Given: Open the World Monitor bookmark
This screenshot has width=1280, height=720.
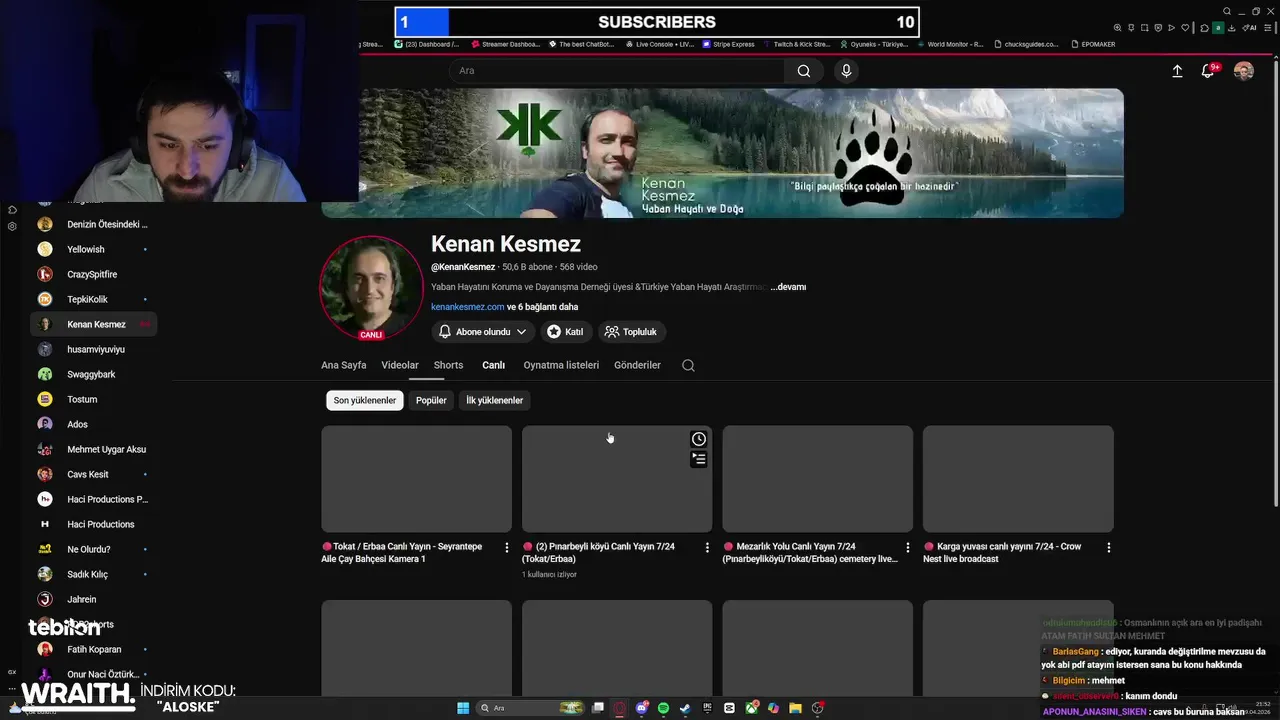Looking at the screenshot, I should pyautogui.click(x=950, y=44).
